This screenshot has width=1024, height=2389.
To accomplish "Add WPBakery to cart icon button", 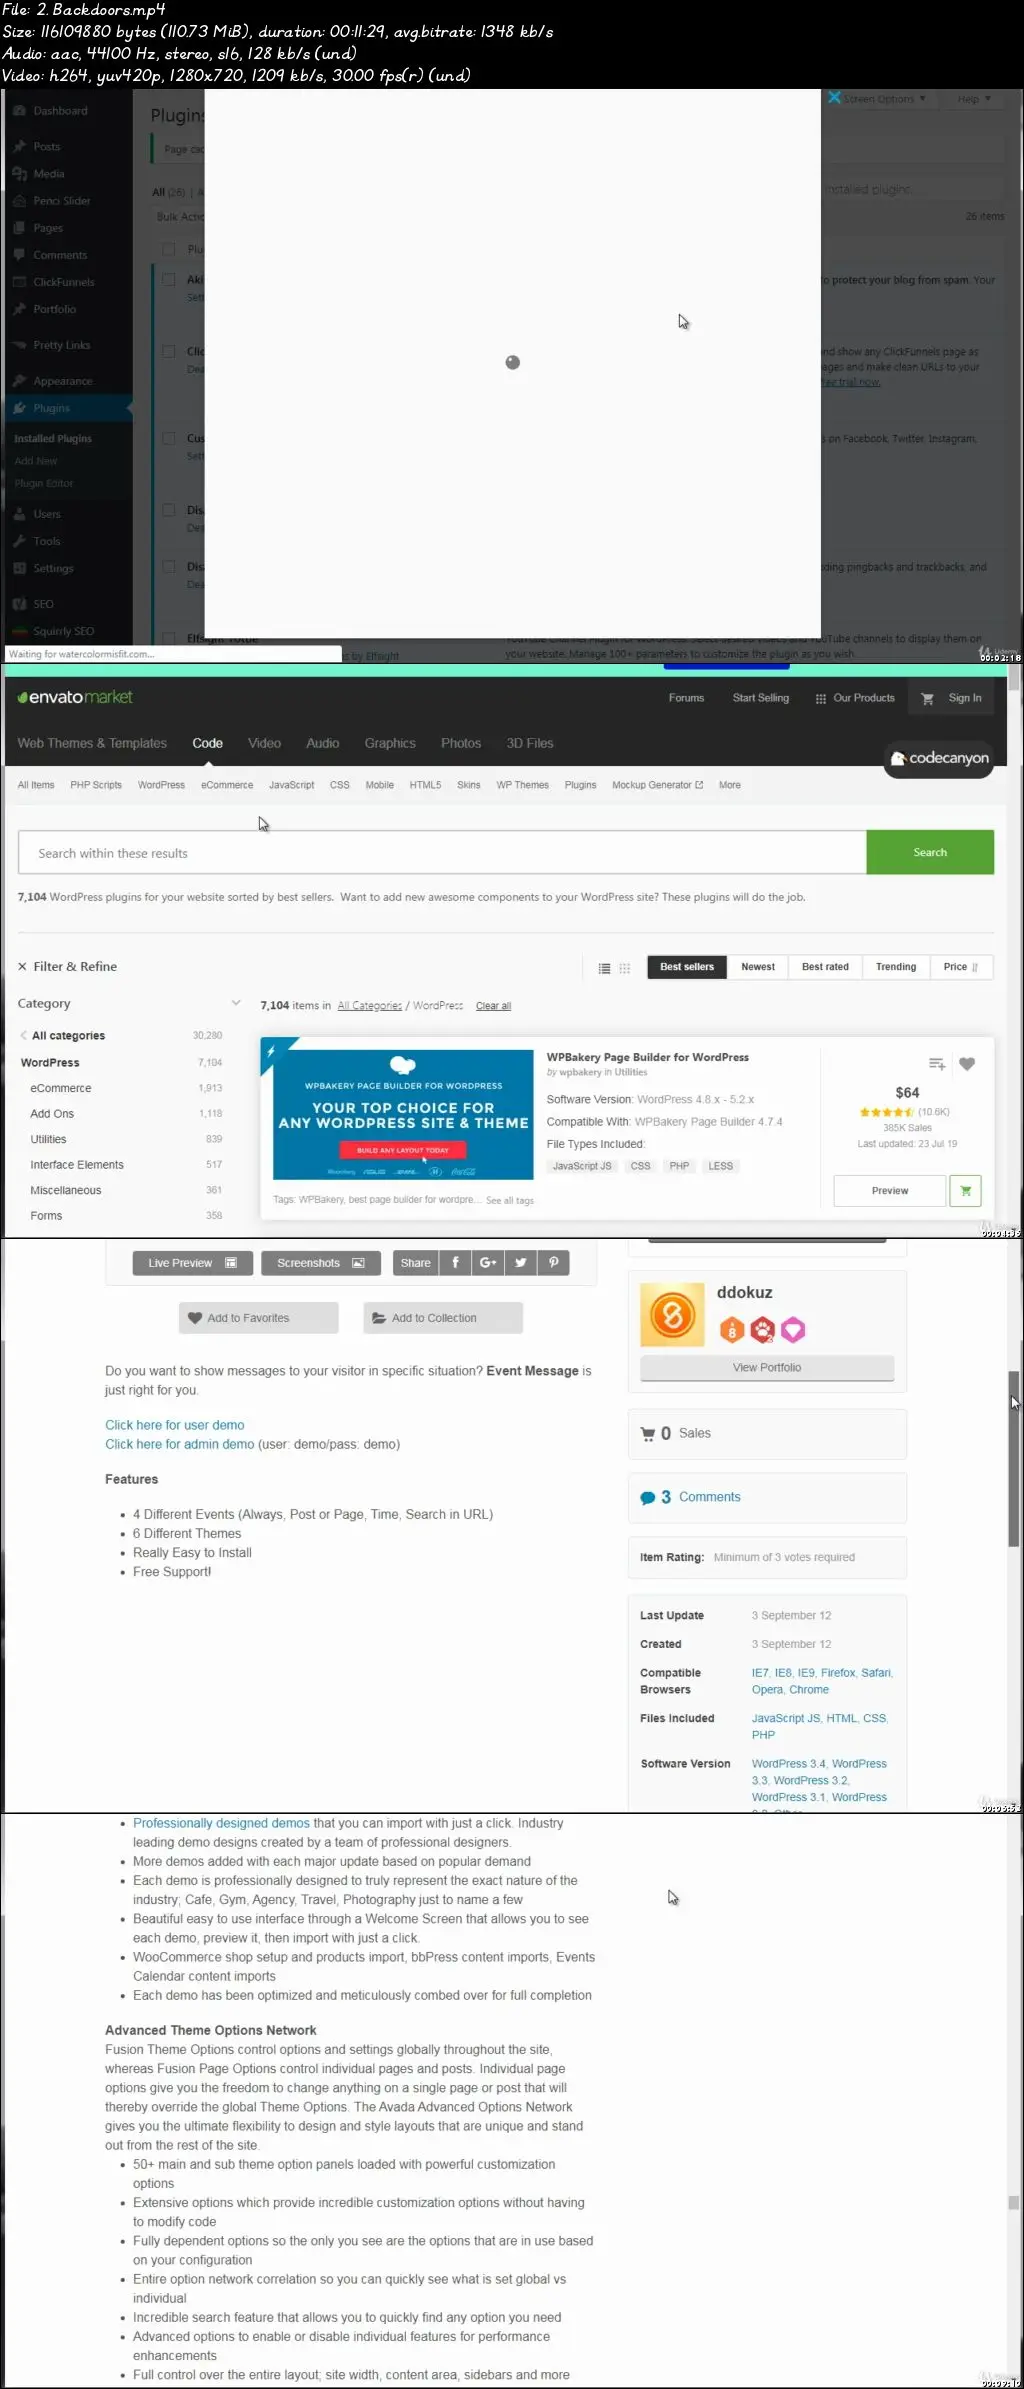I will 965,1191.
